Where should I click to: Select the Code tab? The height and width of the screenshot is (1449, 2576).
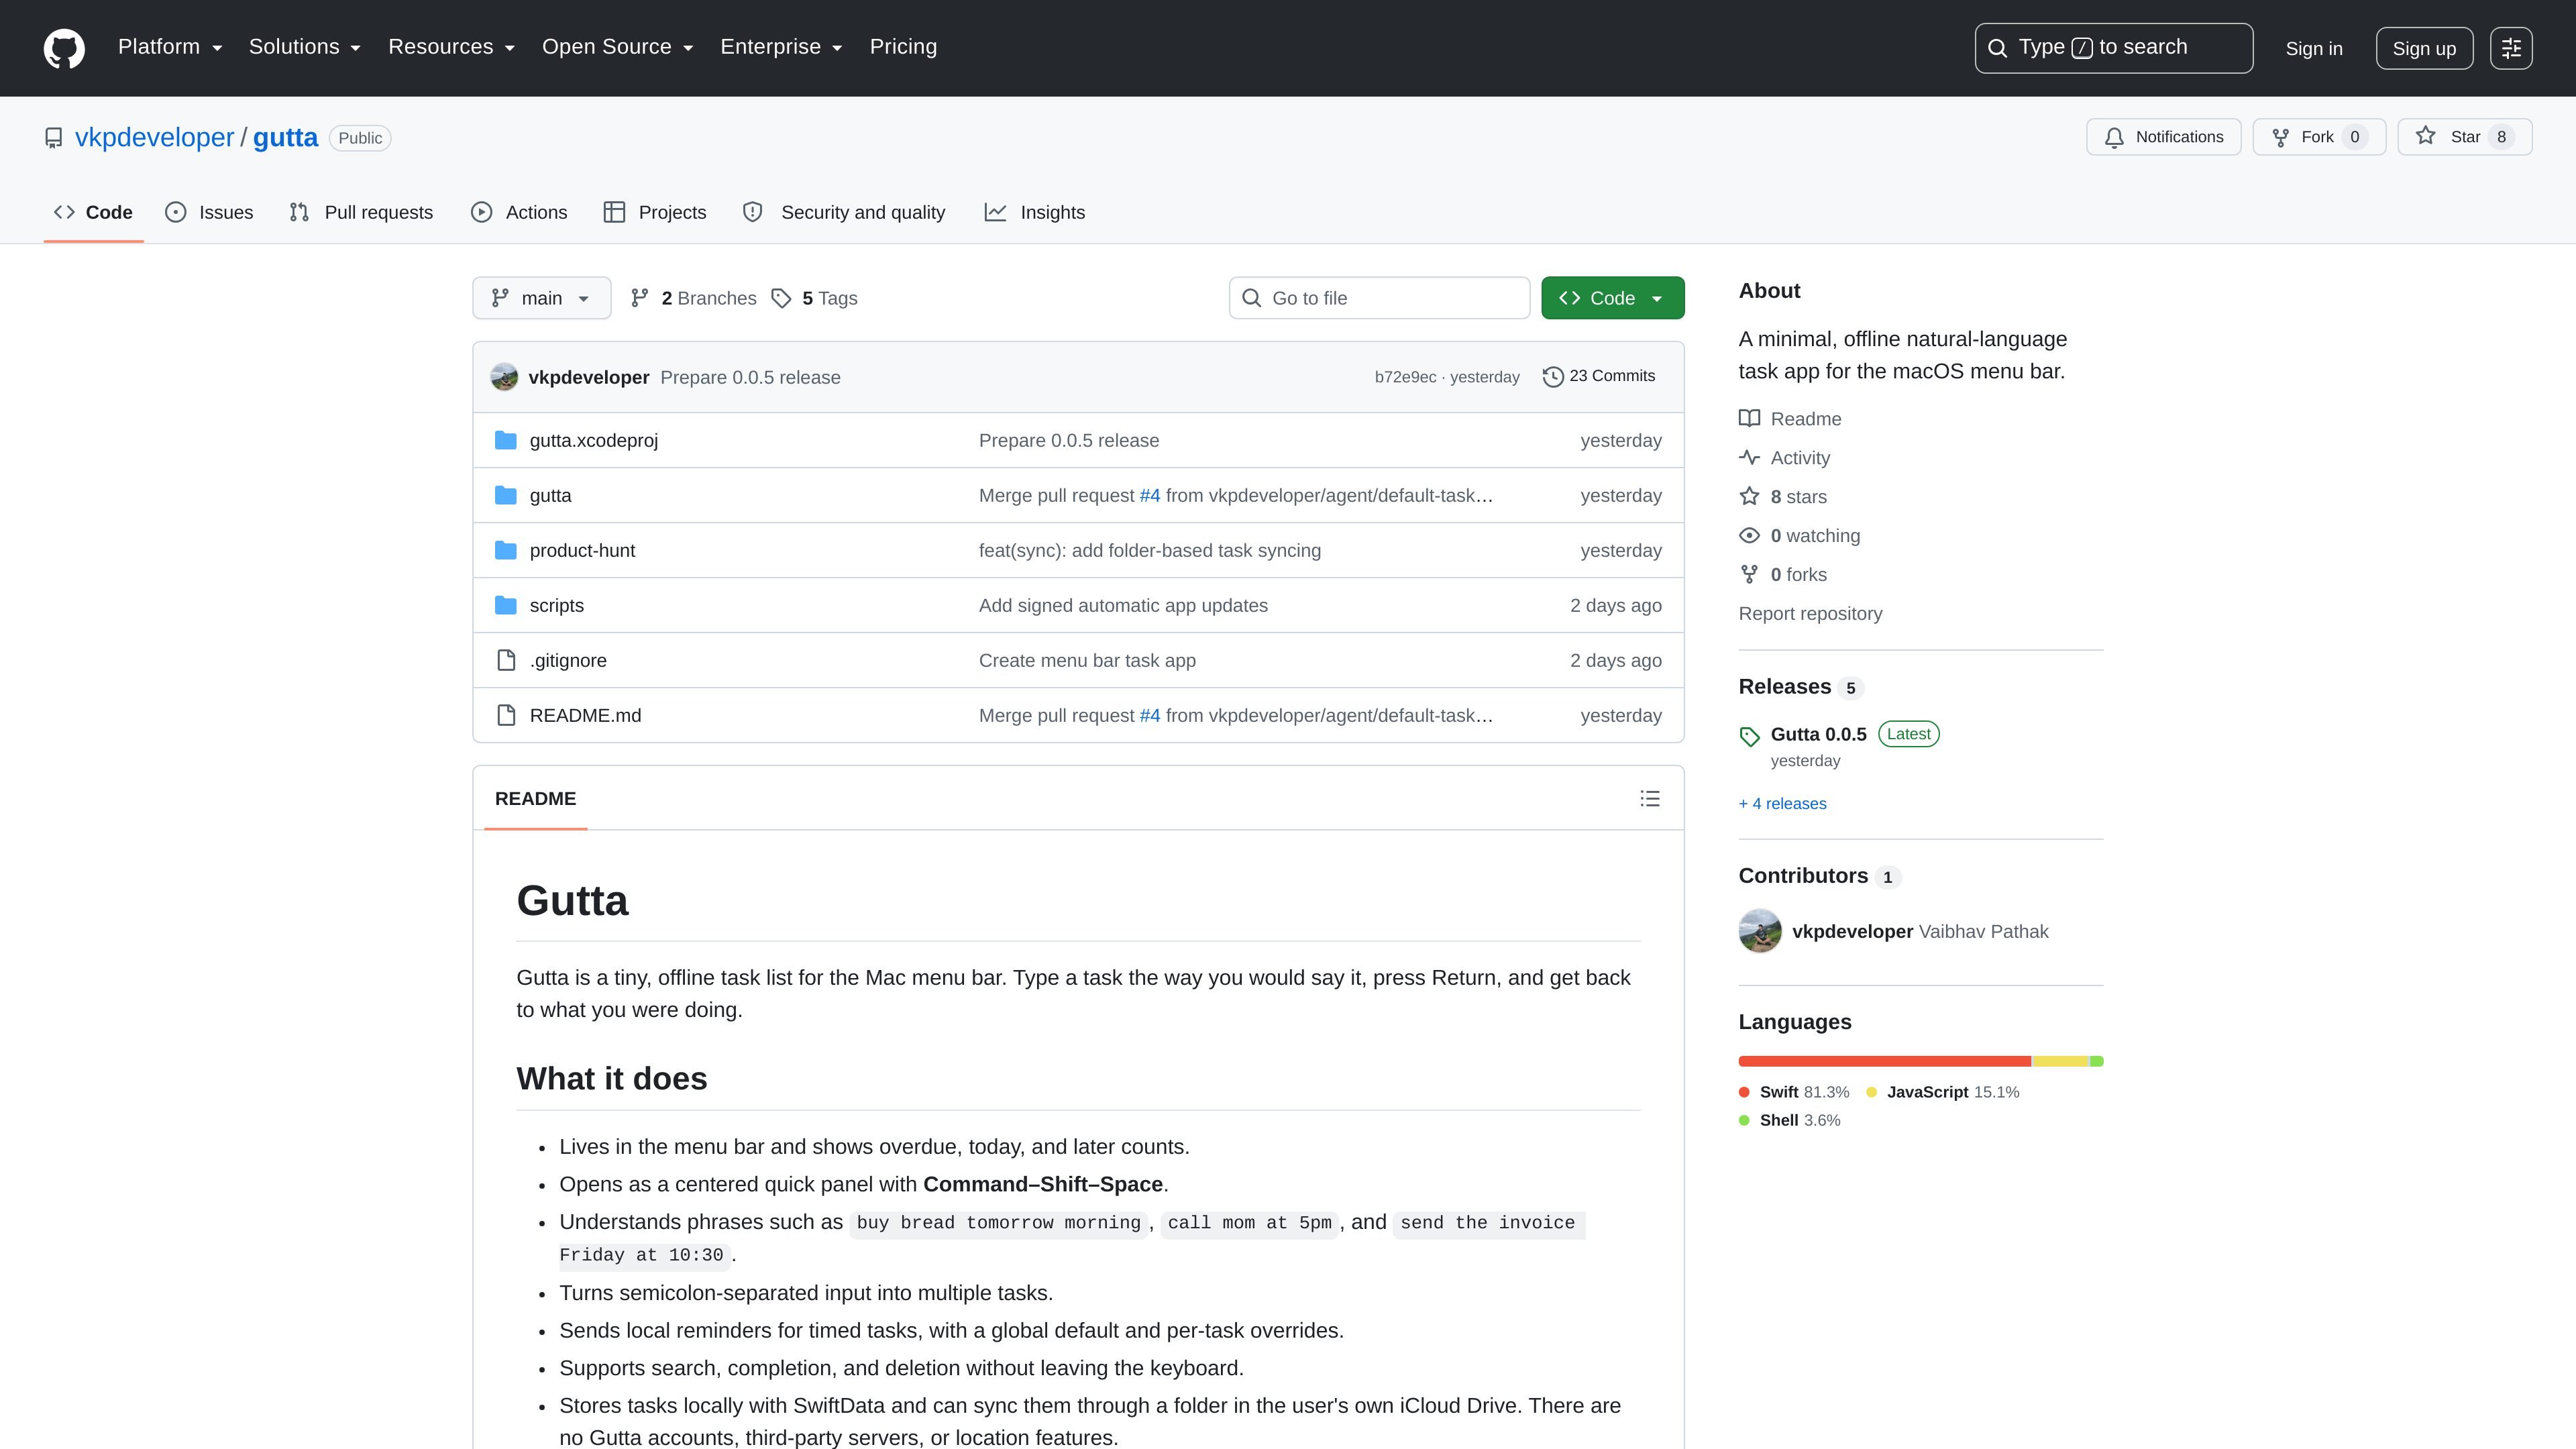click(x=93, y=212)
